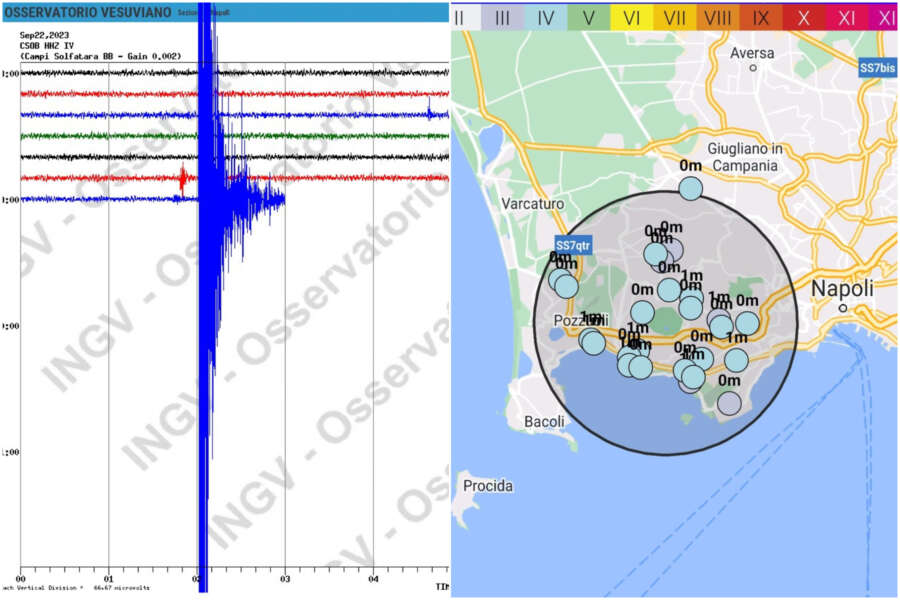Viewport: 900px width, 600px height.
Task: Pick intensity III on the scale
Action: (x=502, y=17)
